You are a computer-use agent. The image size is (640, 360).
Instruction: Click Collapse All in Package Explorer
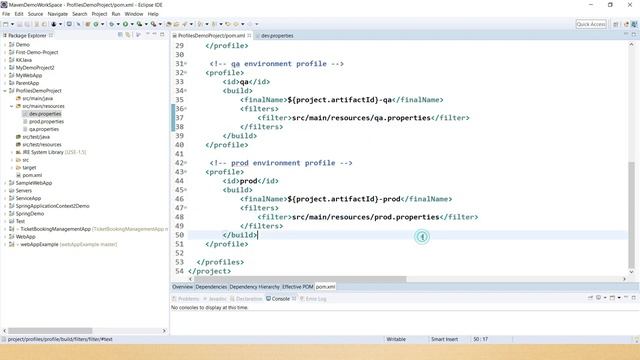(x=120, y=35)
